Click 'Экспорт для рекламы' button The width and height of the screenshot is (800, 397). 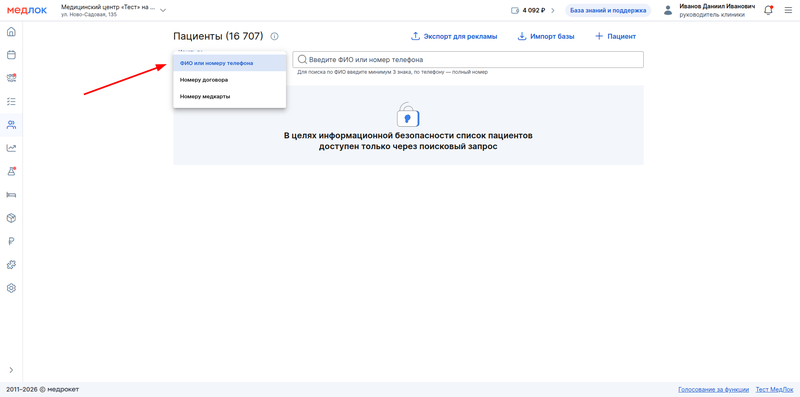[x=454, y=36]
